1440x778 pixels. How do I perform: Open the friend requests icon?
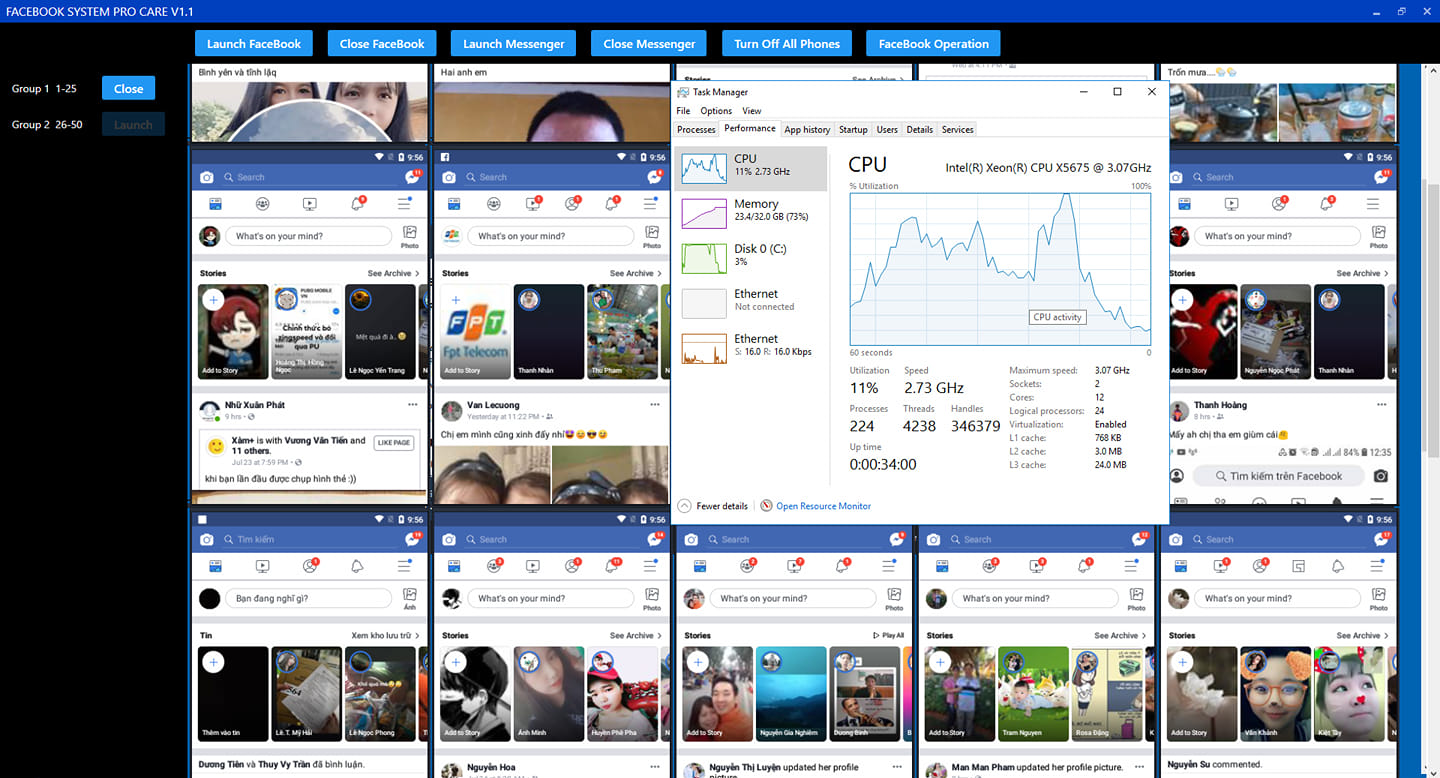click(x=262, y=202)
